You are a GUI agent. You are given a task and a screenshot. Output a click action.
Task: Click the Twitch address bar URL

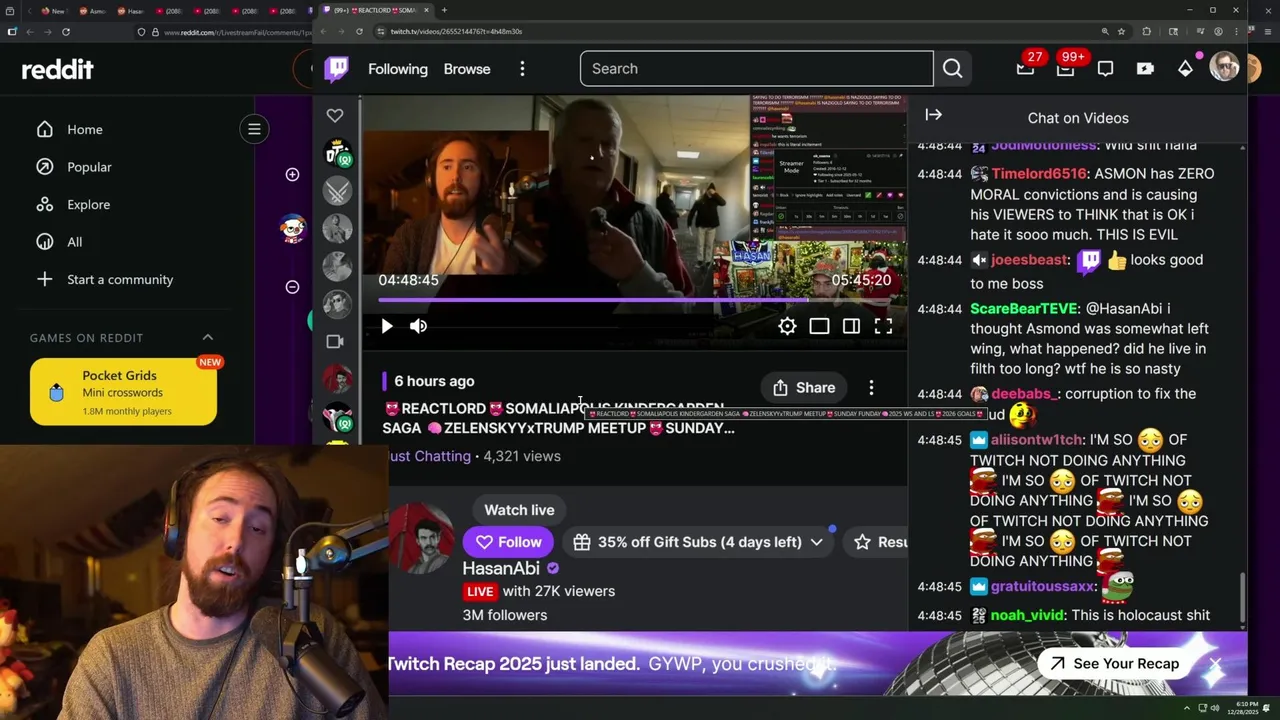click(456, 31)
